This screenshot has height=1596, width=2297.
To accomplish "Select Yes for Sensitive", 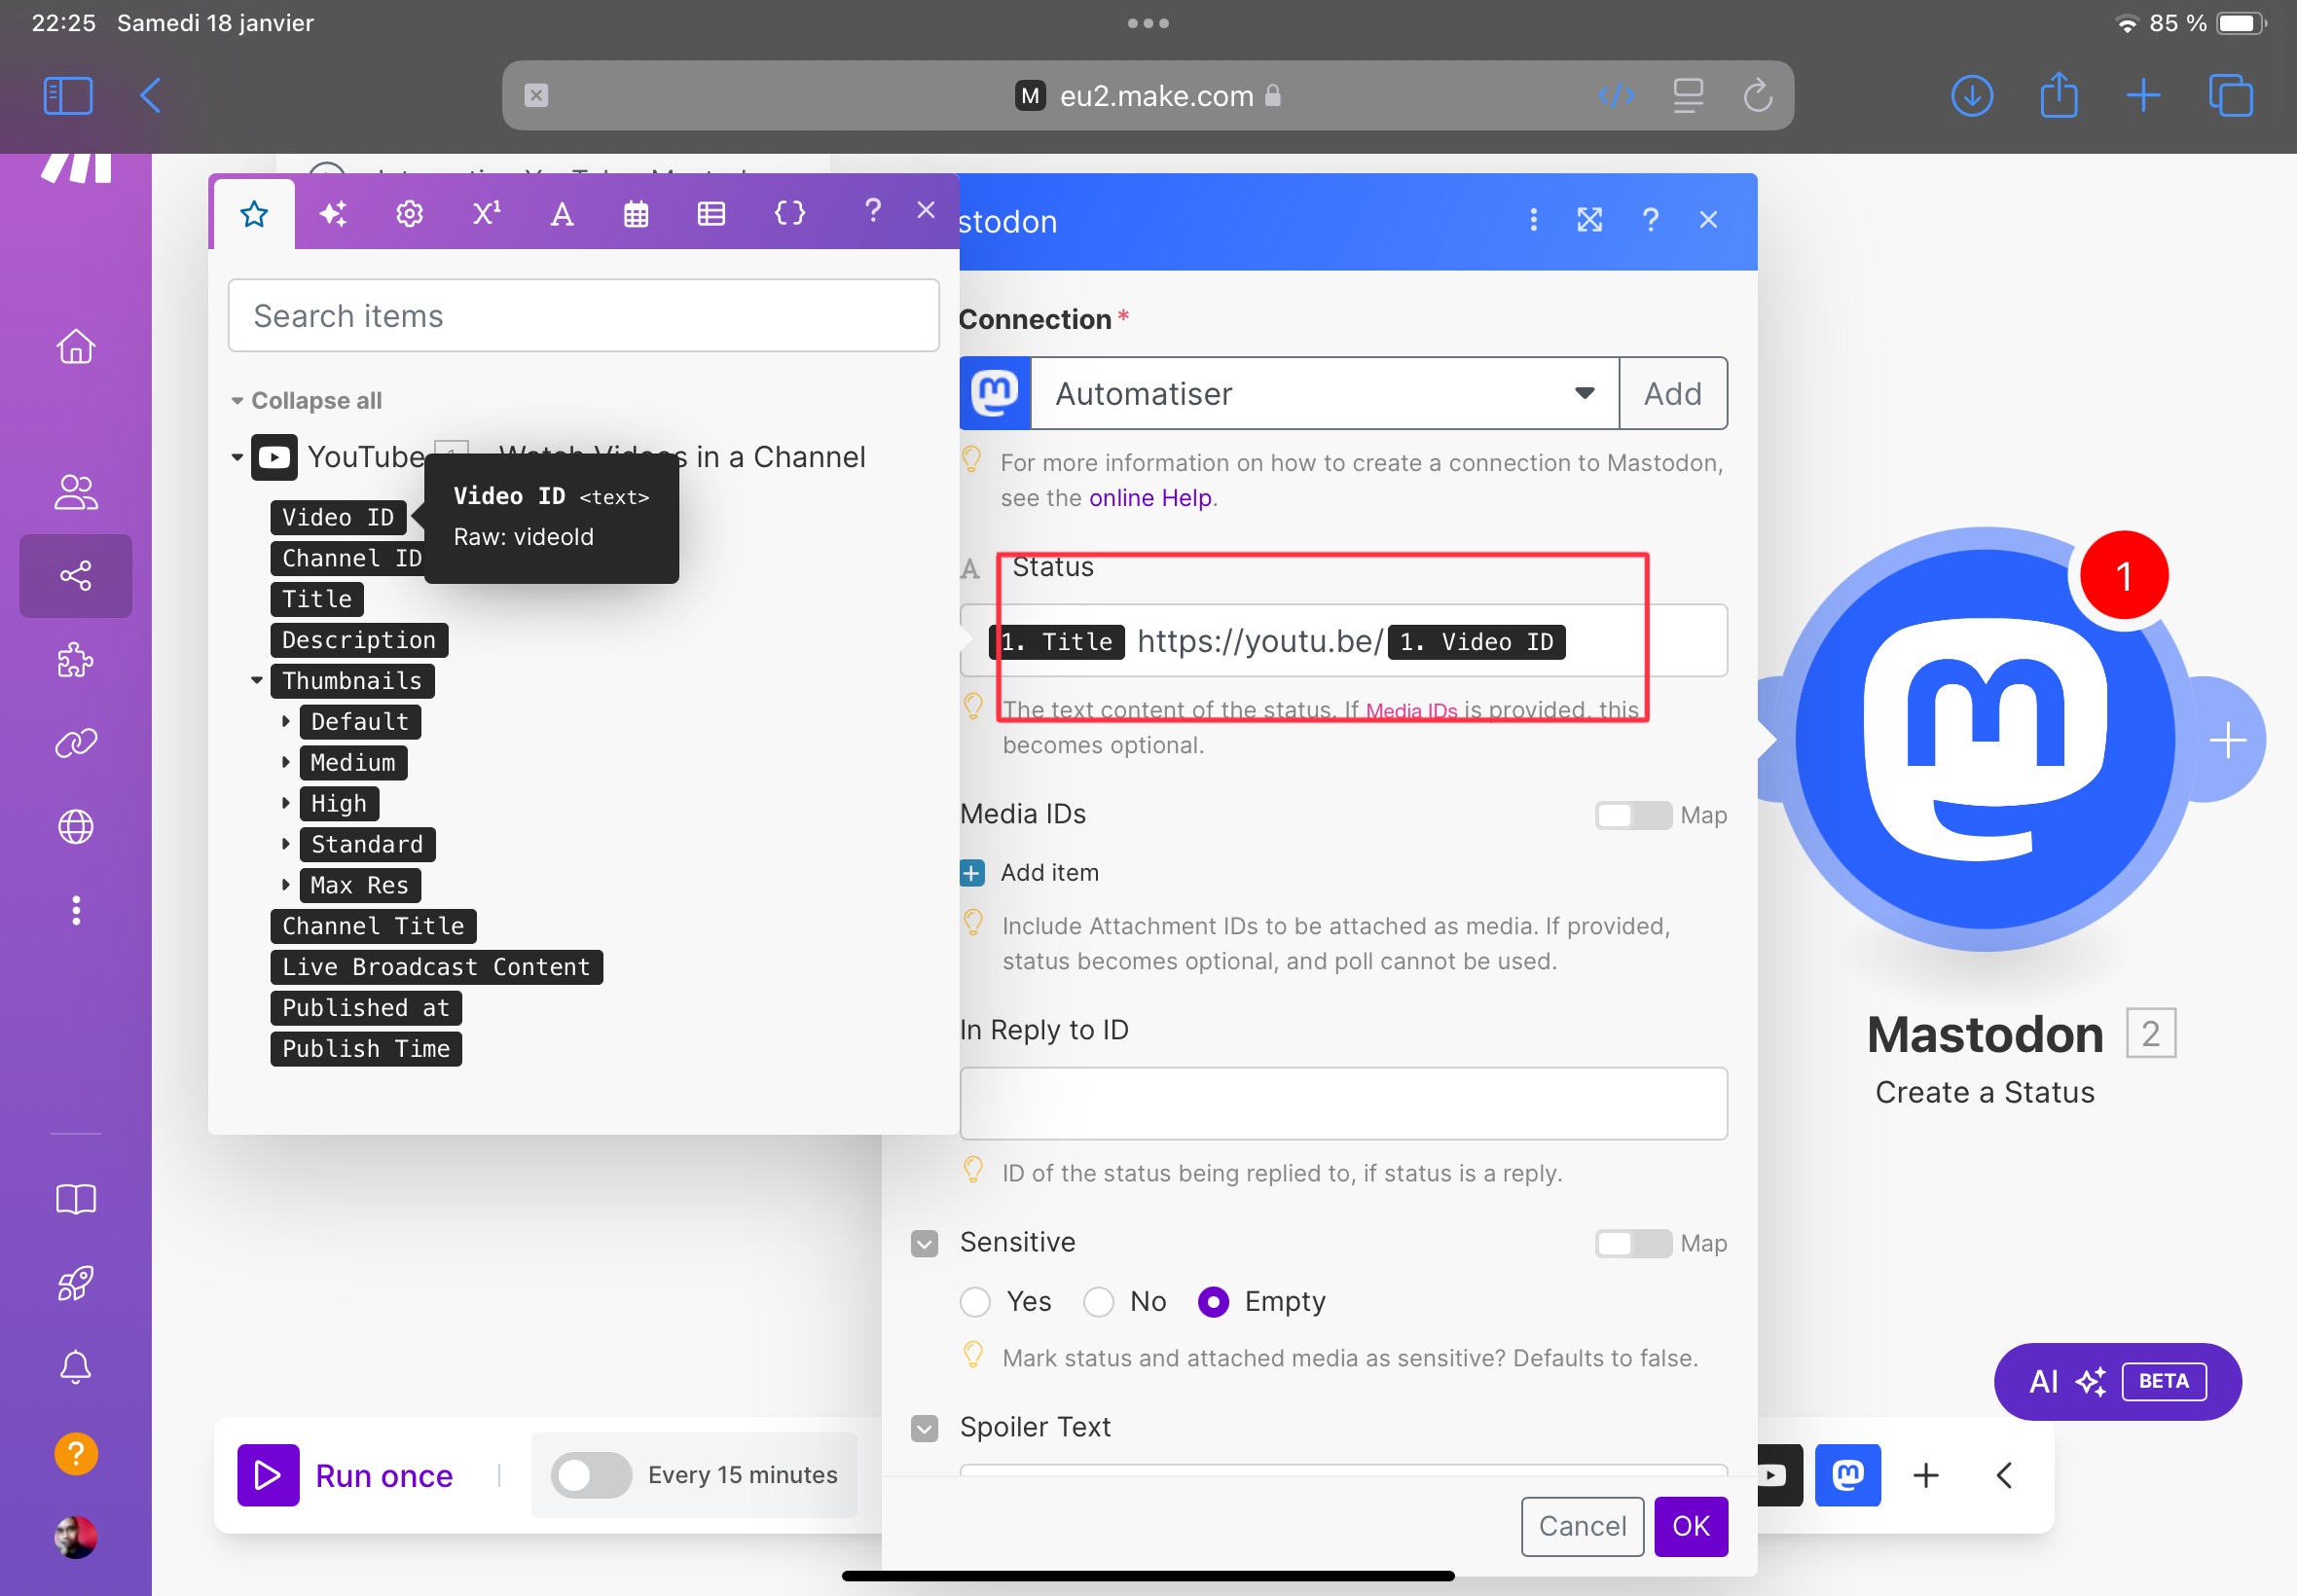I will 975,1301.
